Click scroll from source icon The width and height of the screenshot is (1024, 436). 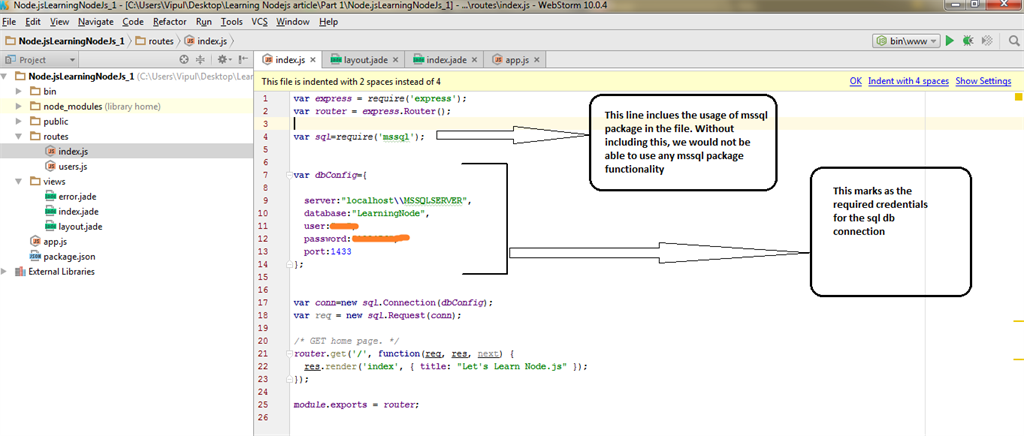[x=183, y=60]
